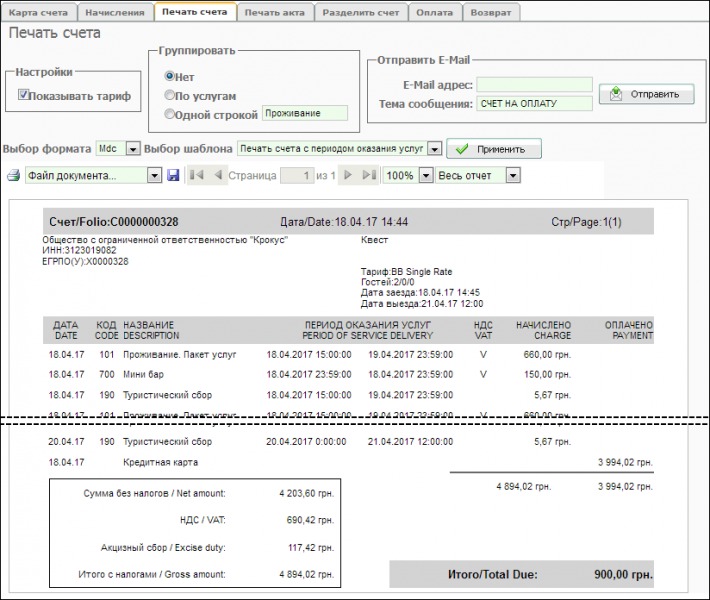Open the 'Выбор формата' Mdc dropdown
The height and width of the screenshot is (600, 710).
(116, 149)
